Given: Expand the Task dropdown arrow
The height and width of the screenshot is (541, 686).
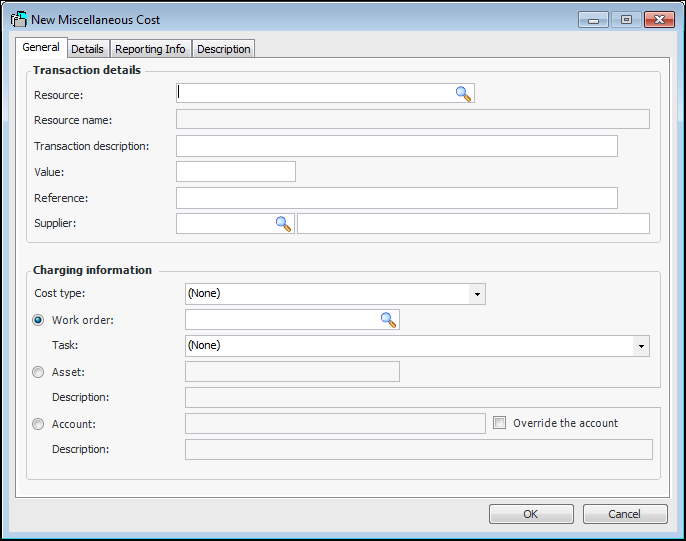Looking at the screenshot, I should [641, 346].
